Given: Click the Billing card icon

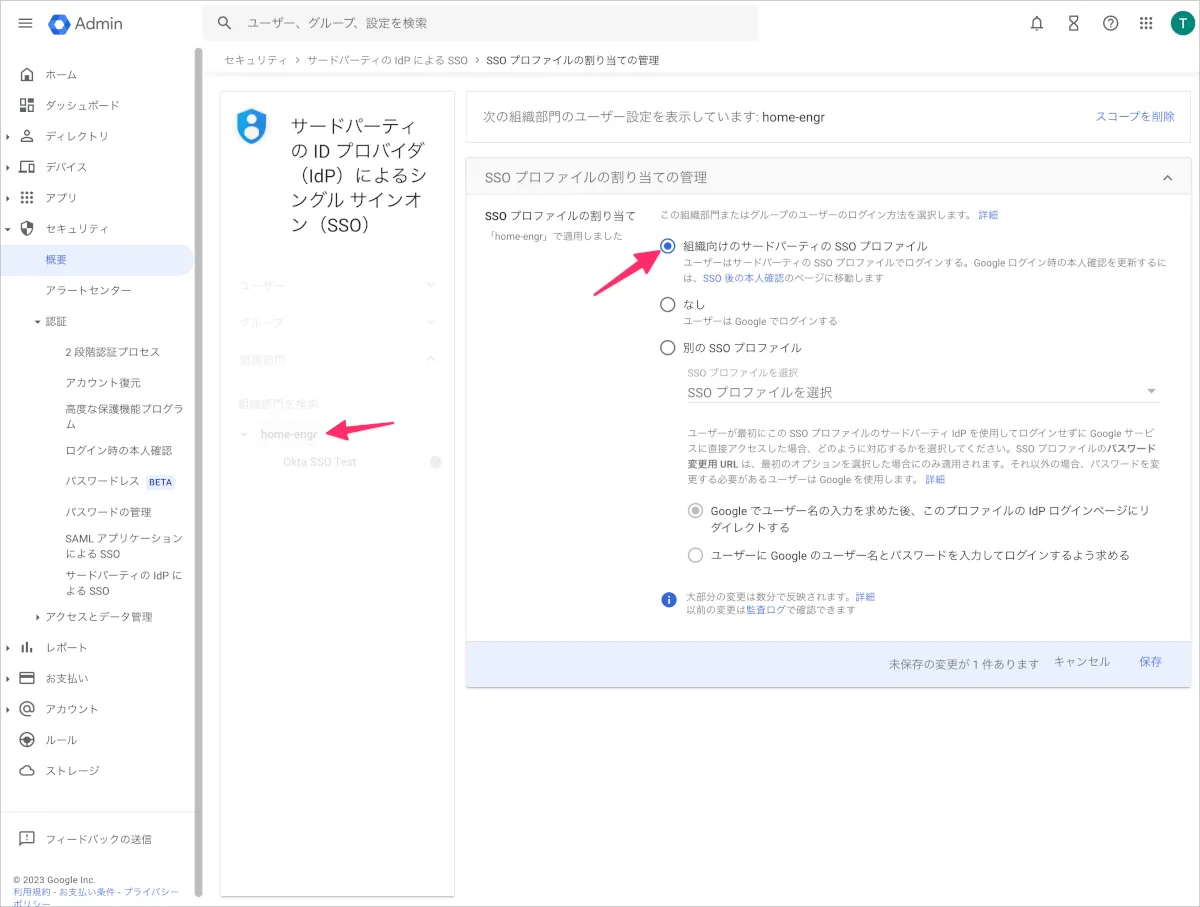Looking at the screenshot, I should [27, 678].
